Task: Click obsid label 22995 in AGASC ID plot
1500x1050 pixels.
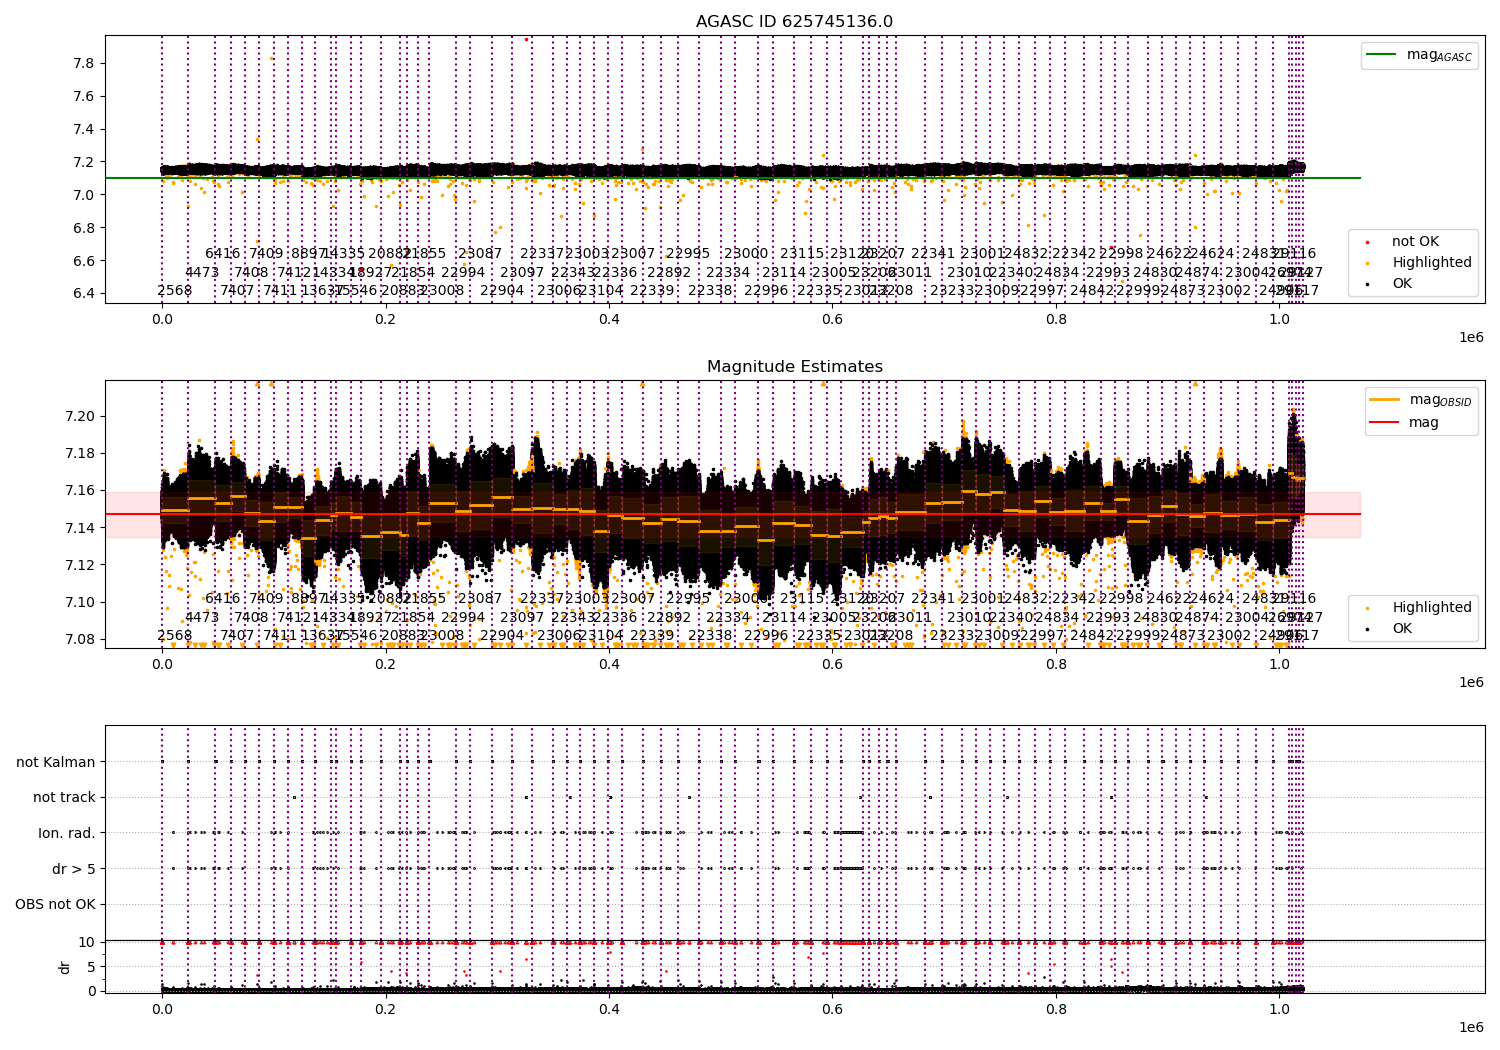Action: [688, 254]
